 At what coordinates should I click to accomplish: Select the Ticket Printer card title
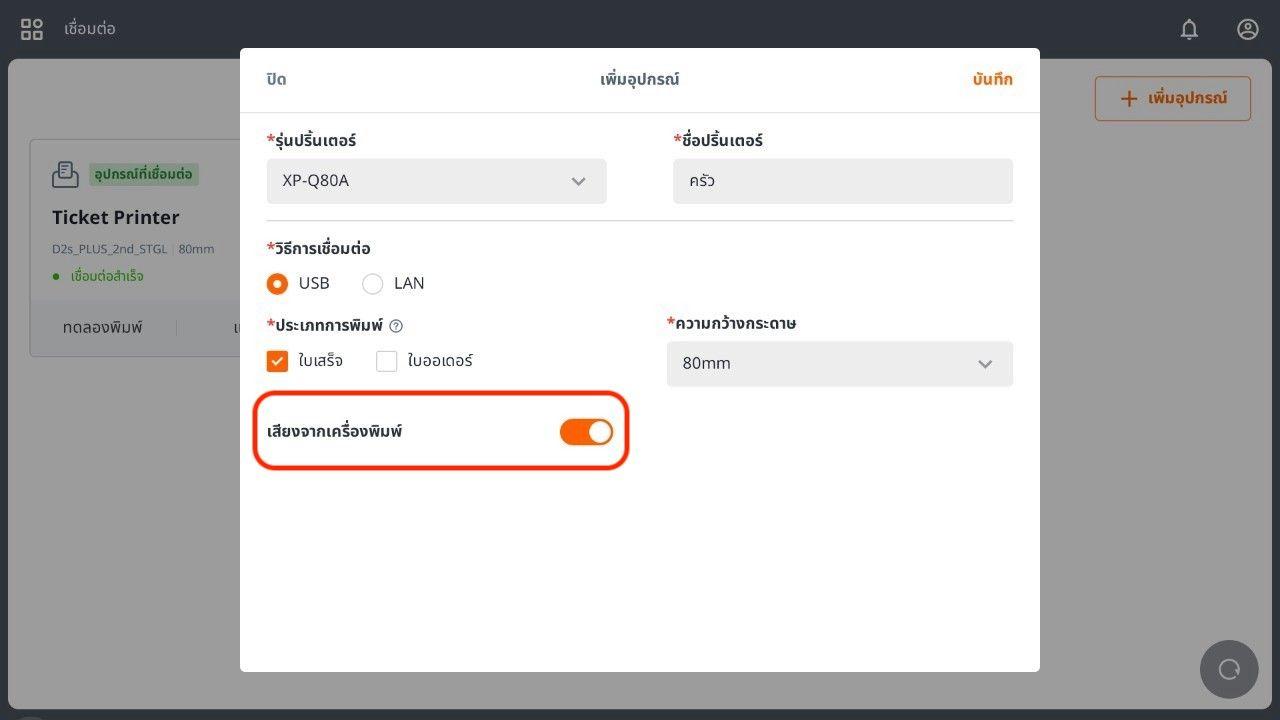pyautogui.click(x=116, y=217)
